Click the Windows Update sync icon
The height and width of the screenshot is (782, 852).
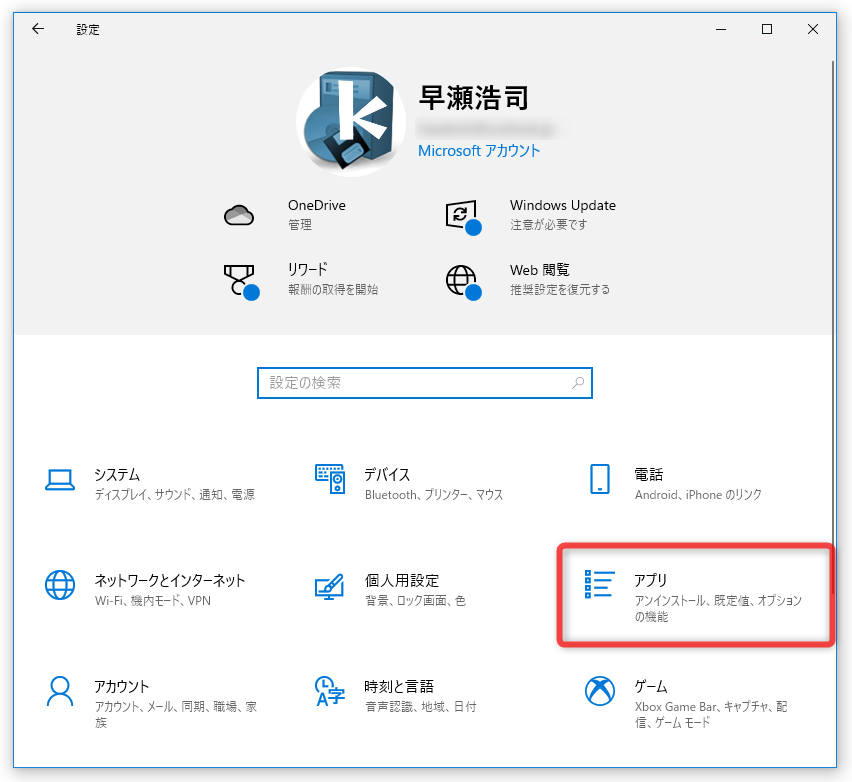tap(463, 216)
